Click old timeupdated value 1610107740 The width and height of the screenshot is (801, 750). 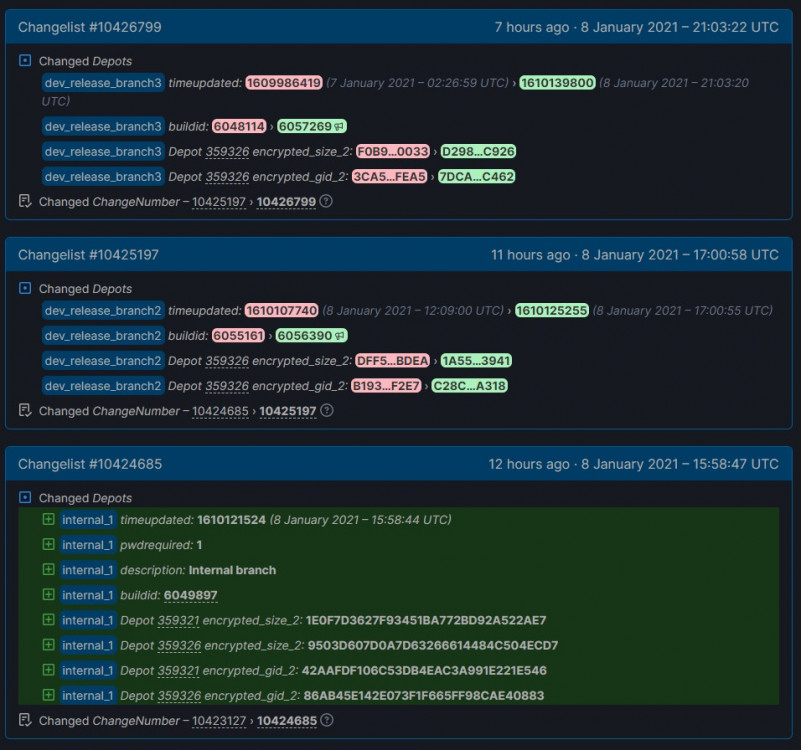281,310
